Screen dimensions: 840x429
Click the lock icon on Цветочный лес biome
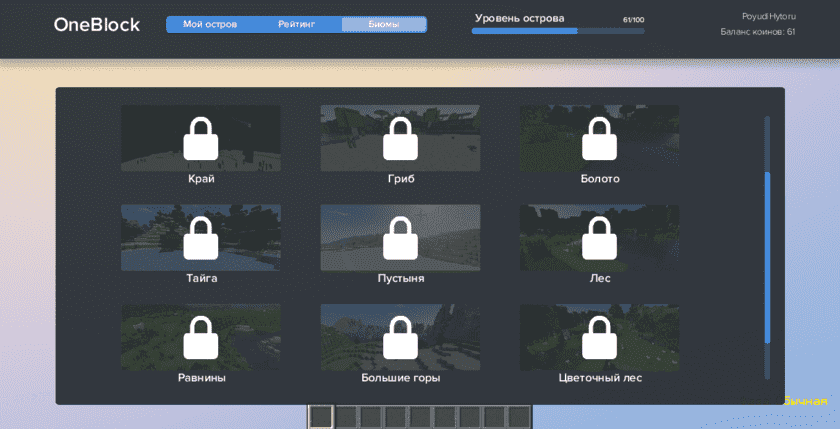[599, 338]
